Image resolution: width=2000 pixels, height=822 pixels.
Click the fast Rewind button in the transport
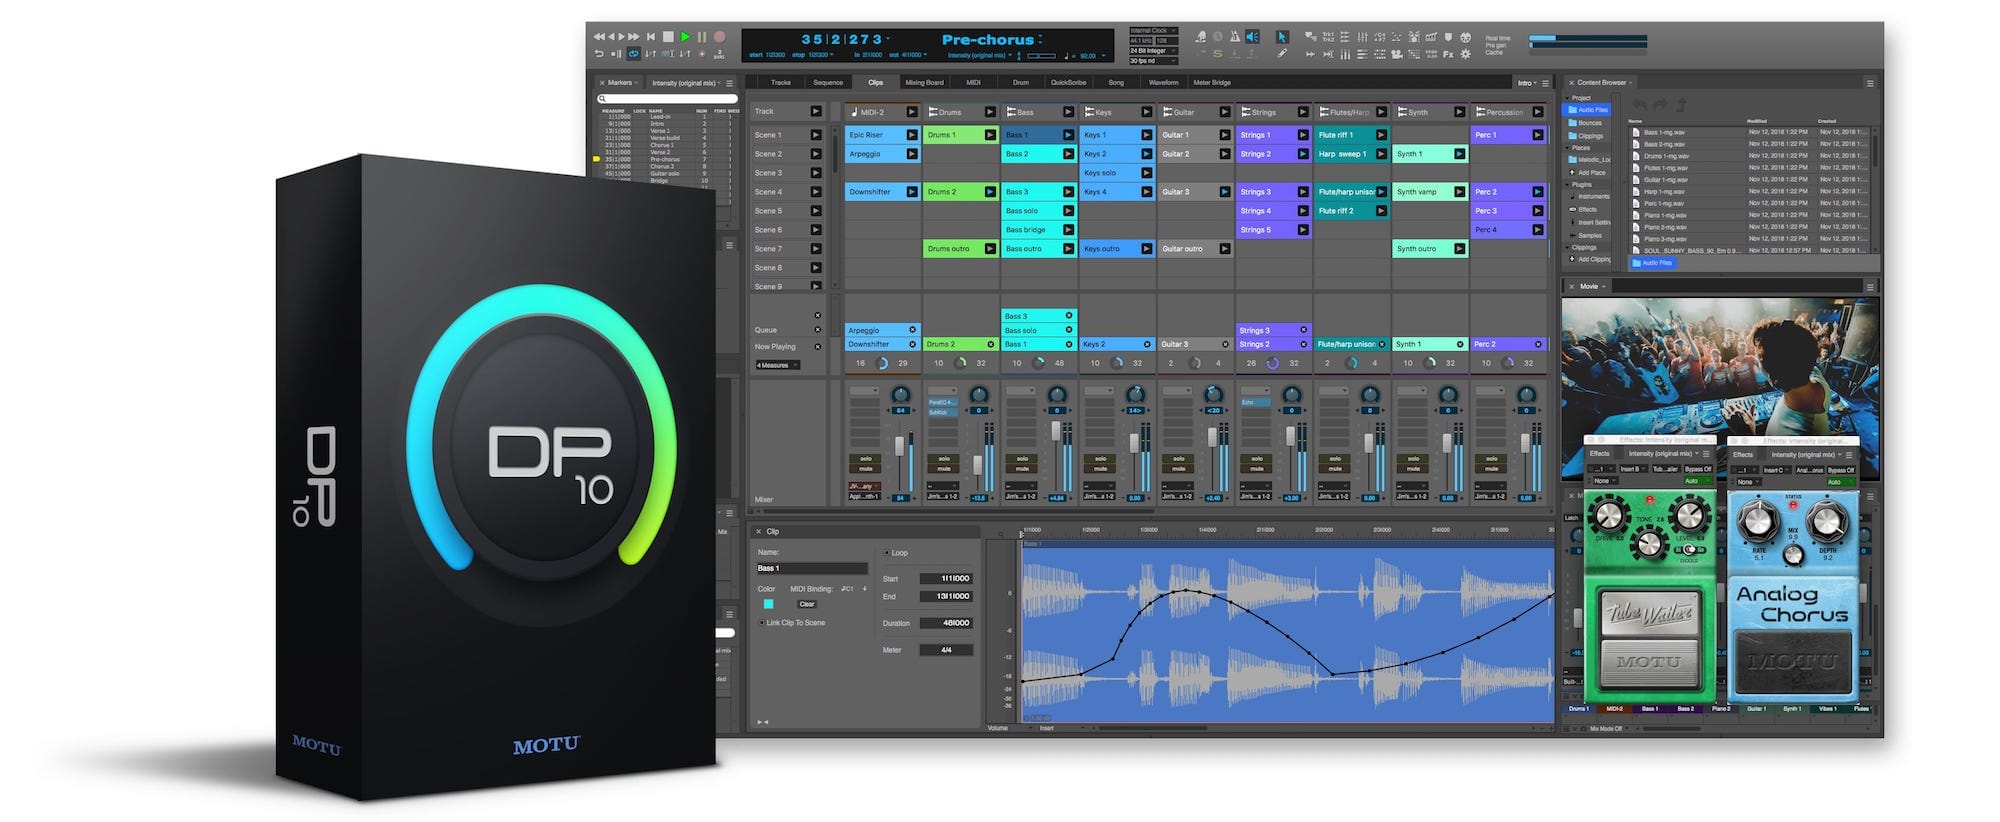[x=600, y=37]
